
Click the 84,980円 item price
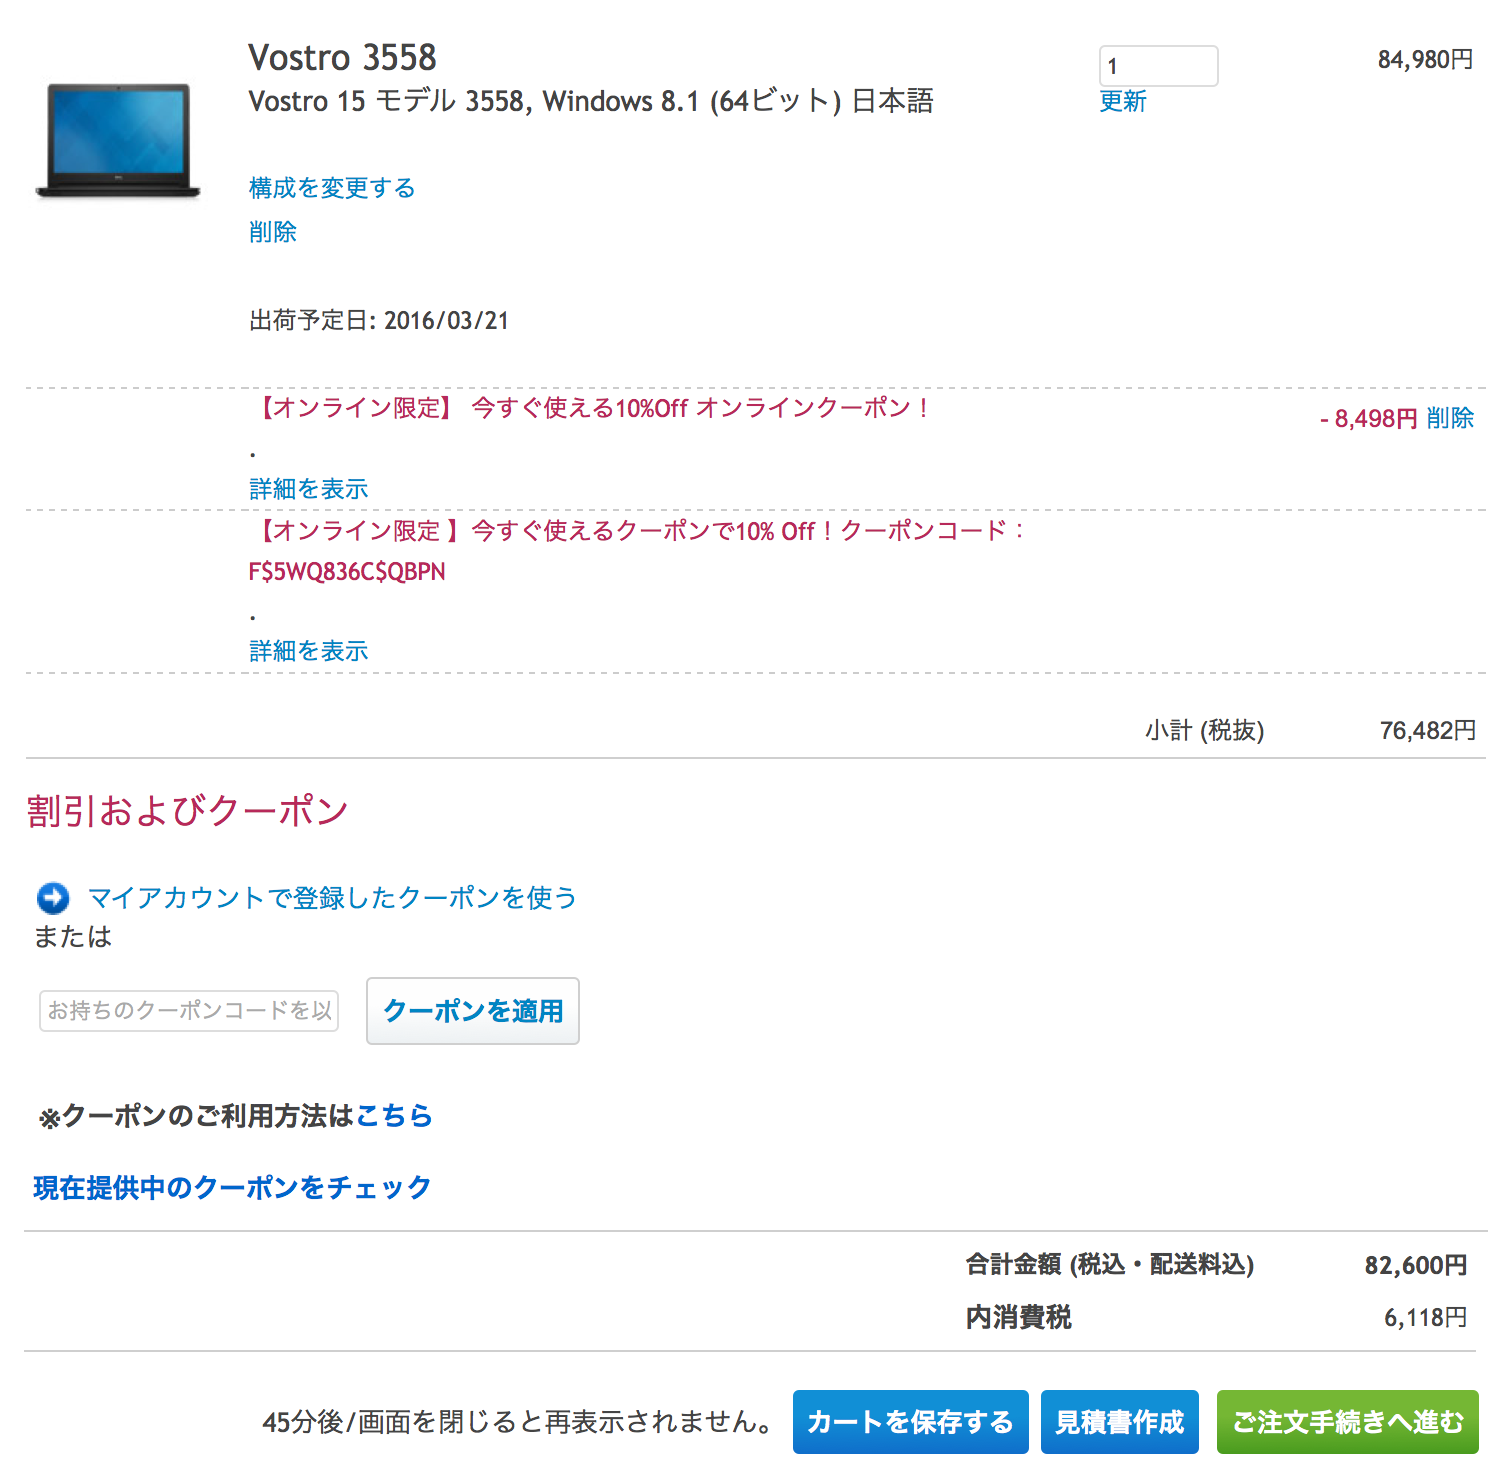[1425, 60]
